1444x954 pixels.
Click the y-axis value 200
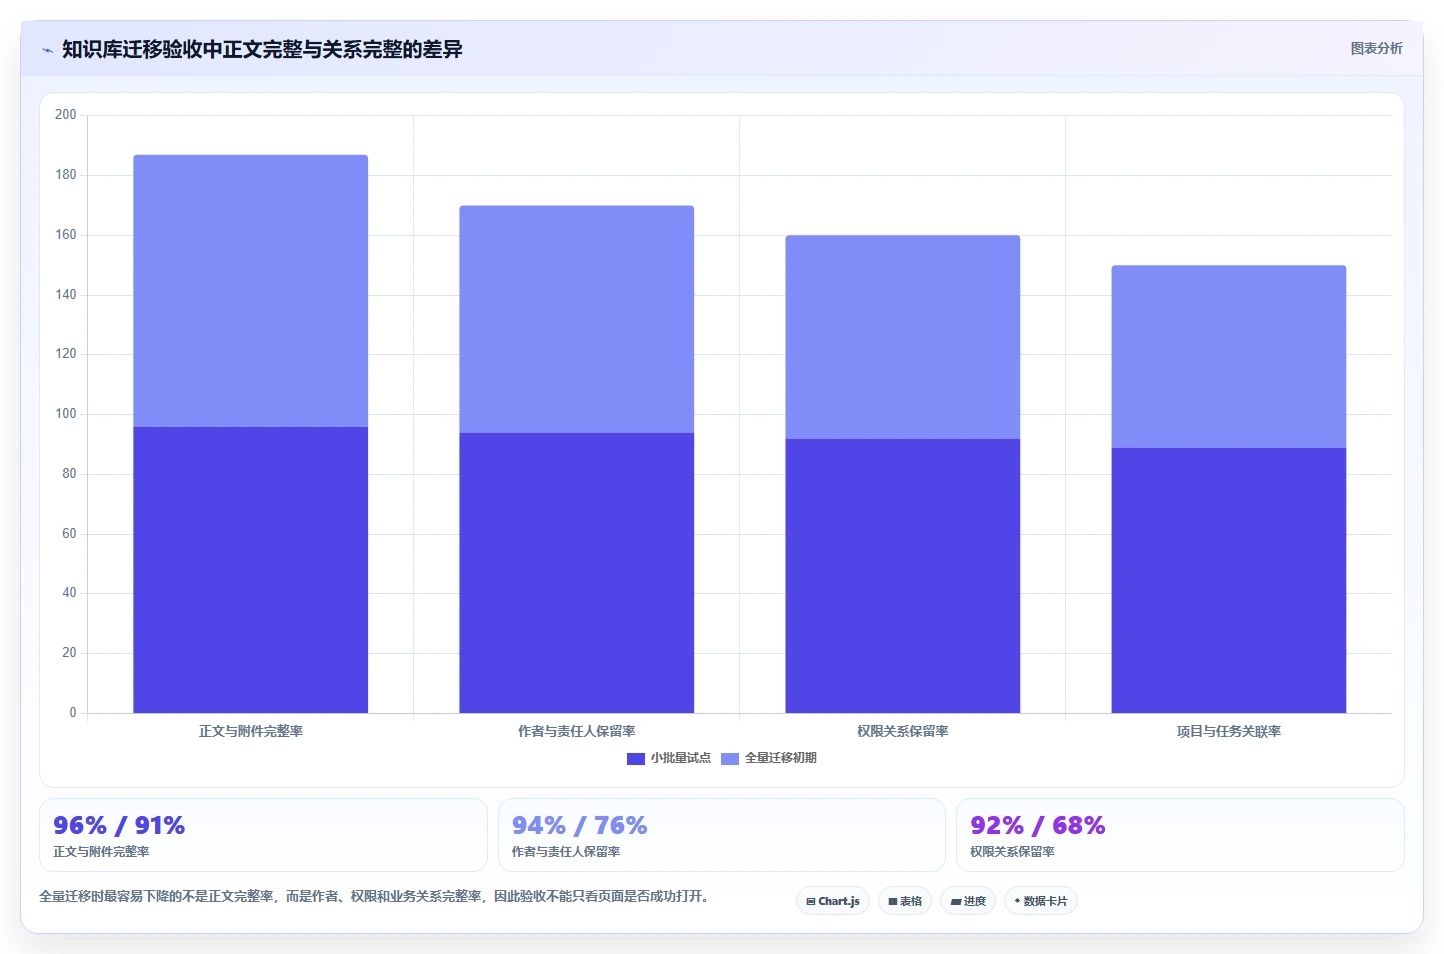tap(66, 115)
